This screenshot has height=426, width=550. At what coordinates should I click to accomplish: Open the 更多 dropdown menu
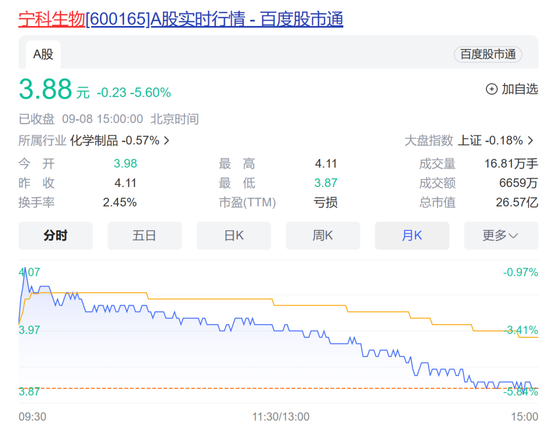[501, 235]
